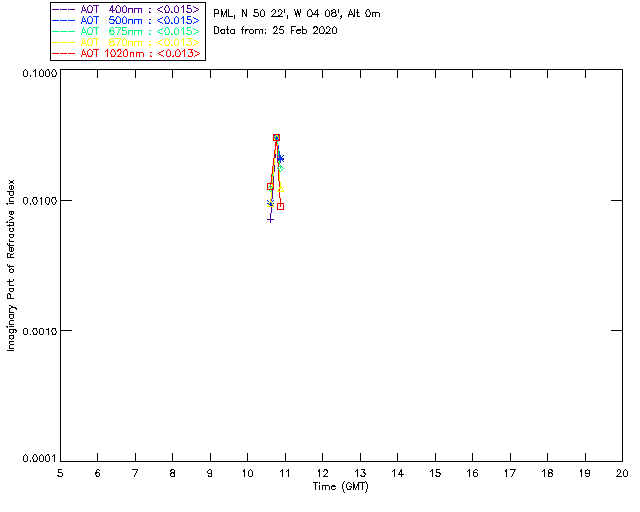Click the x-axis tick label 13
Image resolution: width=640 pixels, height=512 pixels.
(360, 473)
